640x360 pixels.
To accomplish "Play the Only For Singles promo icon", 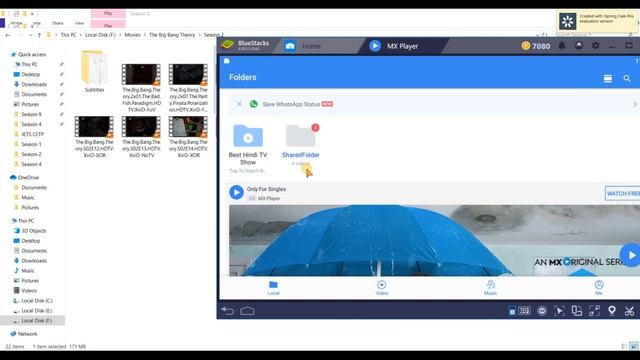I will [x=236, y=192].
